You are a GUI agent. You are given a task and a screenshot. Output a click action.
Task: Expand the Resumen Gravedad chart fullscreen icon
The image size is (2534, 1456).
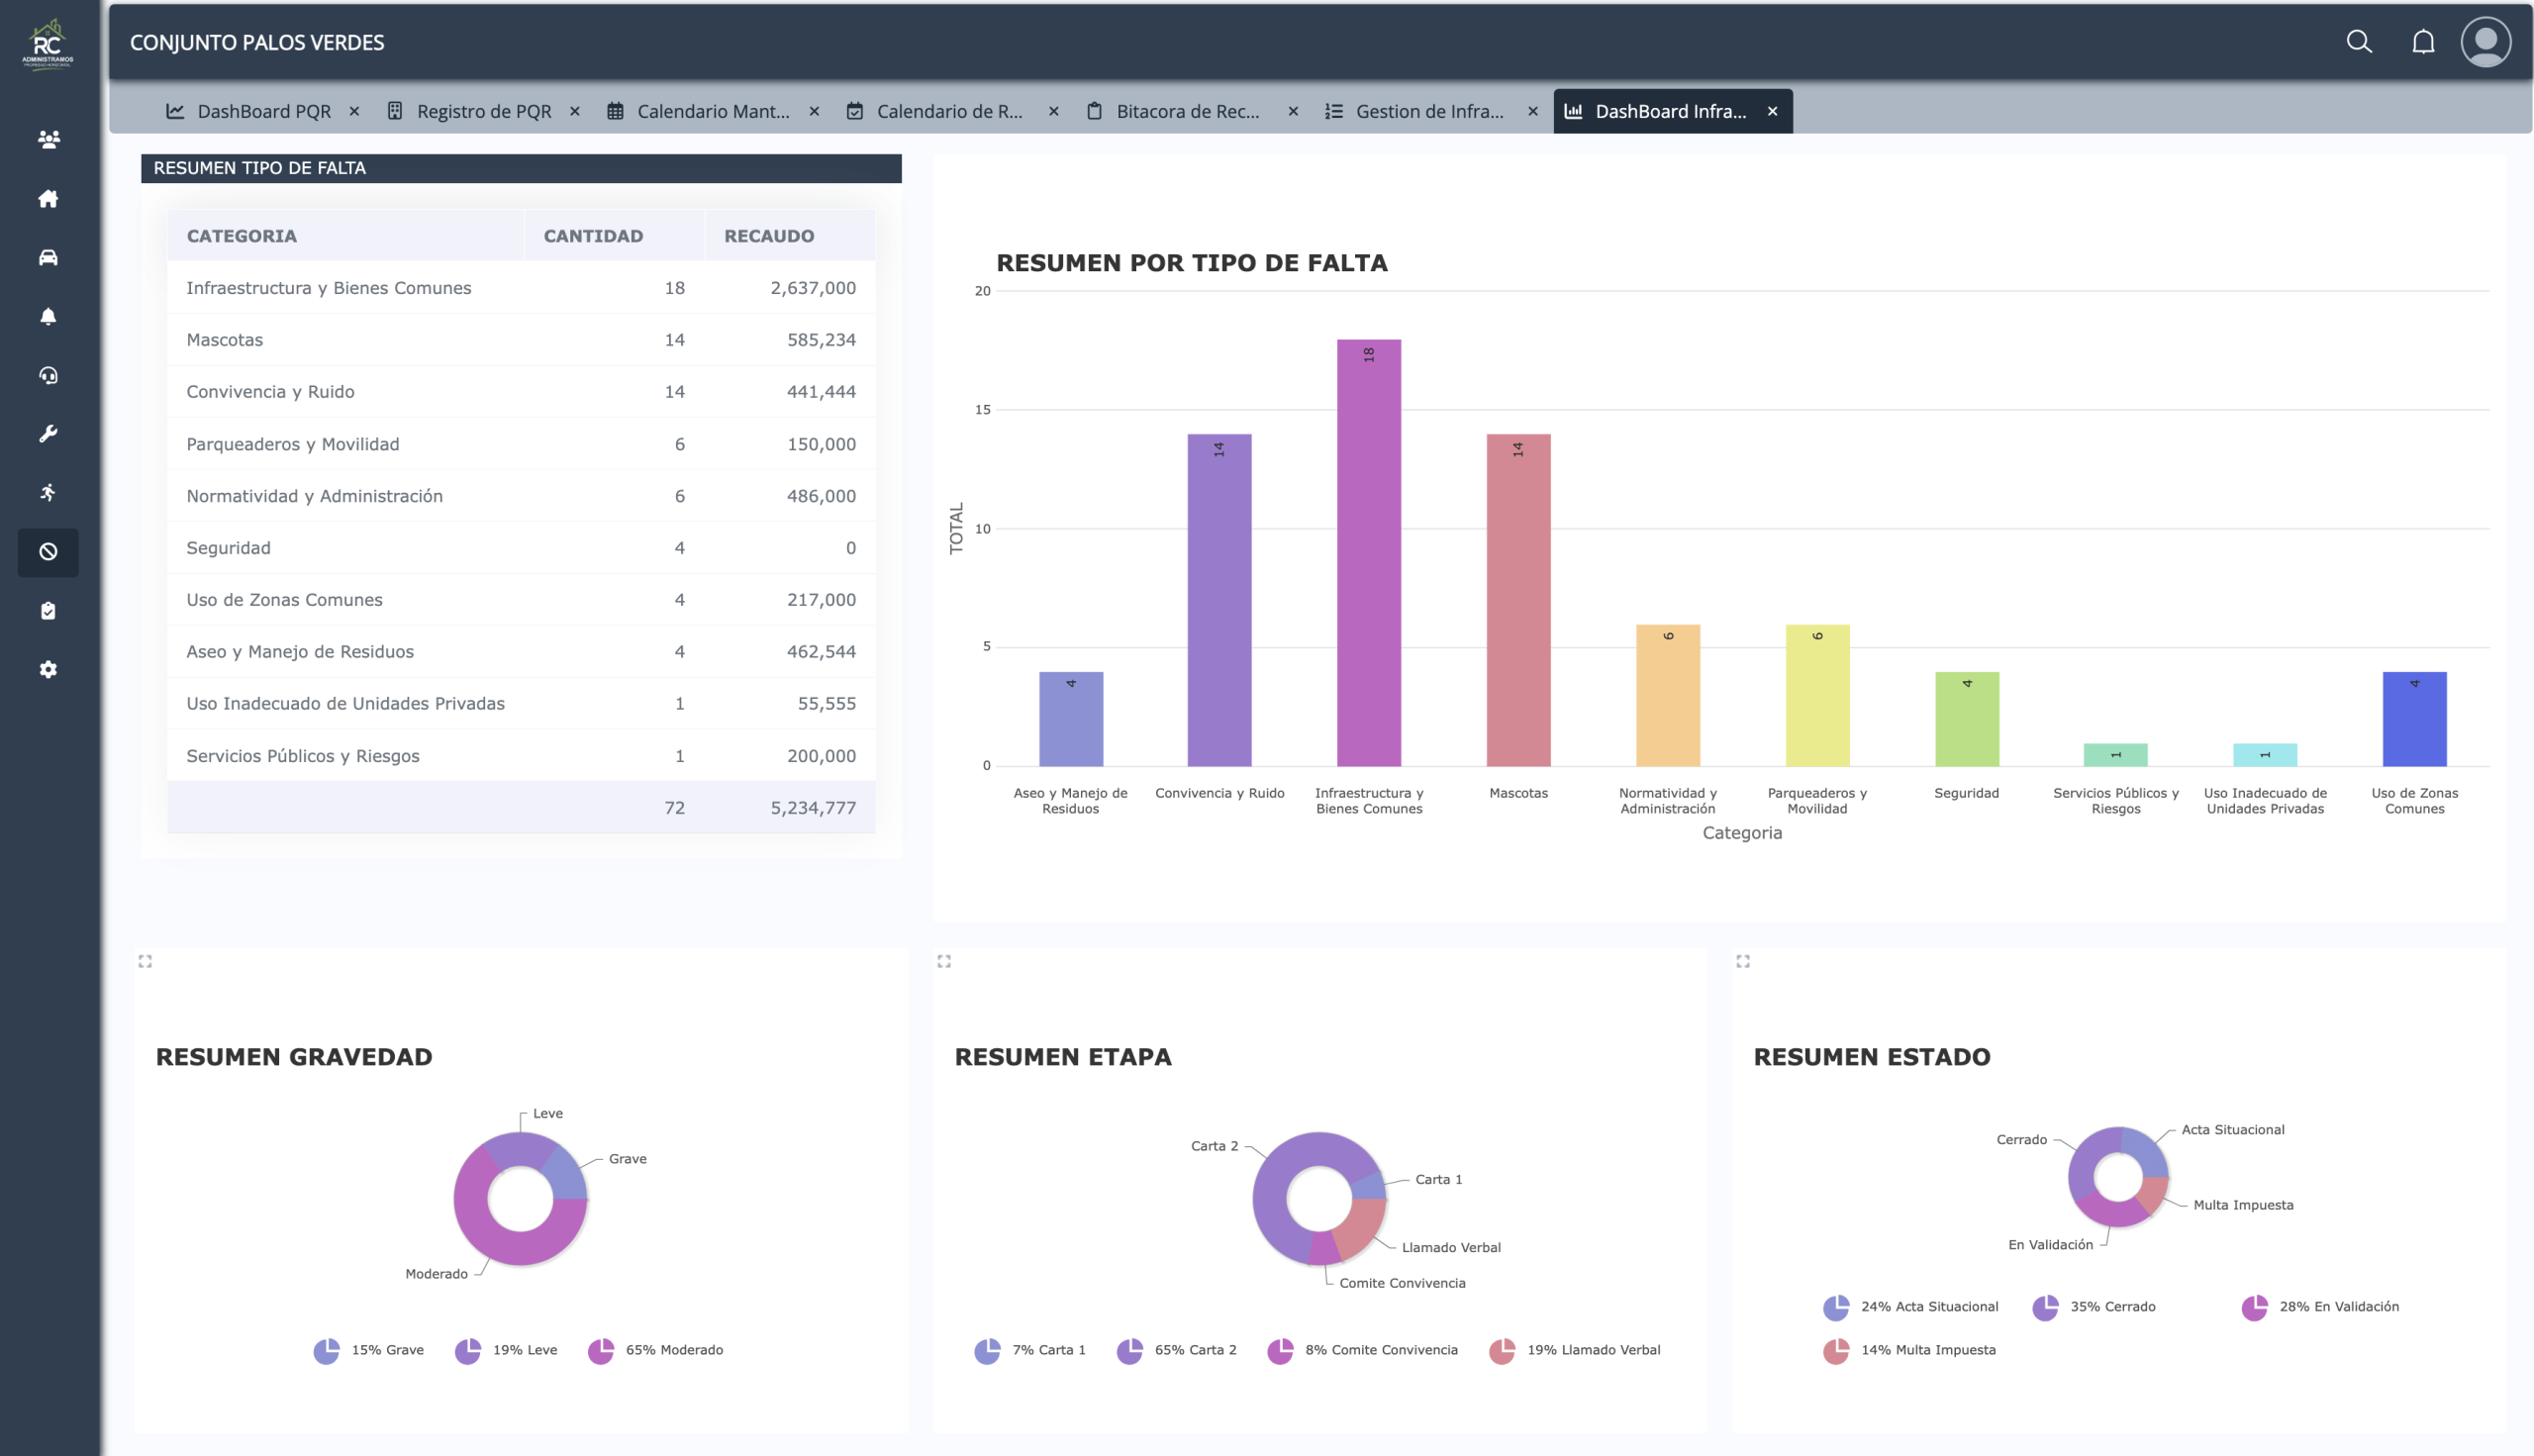point(145,961)
